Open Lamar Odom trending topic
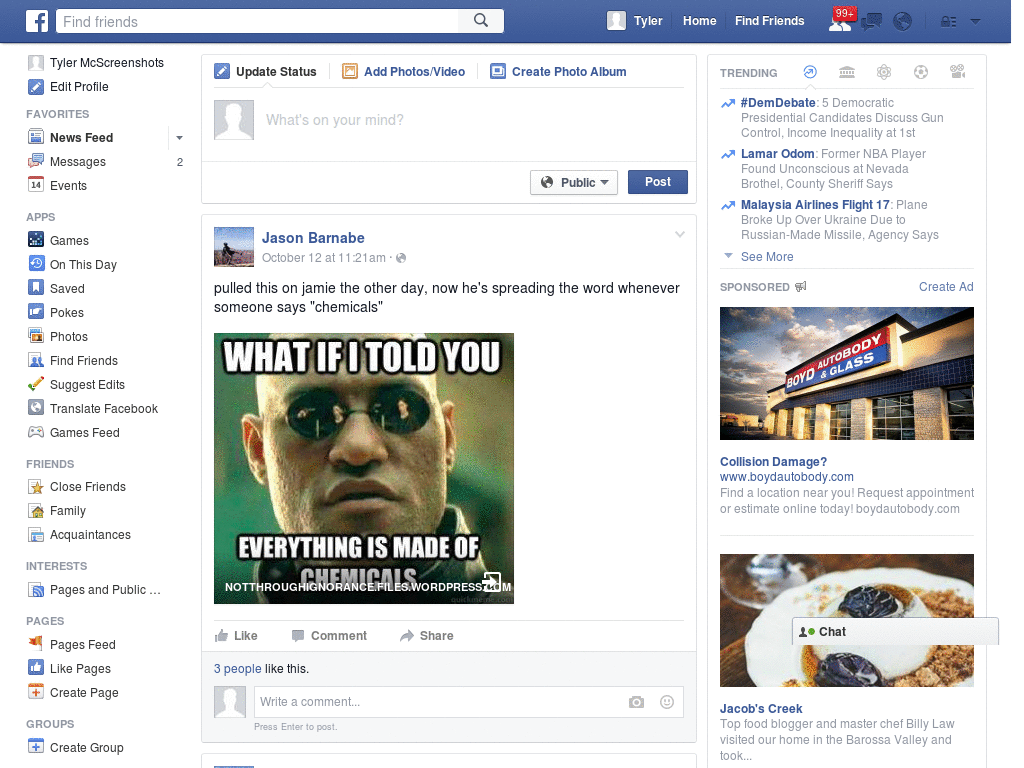The height and width of the screenshot is (768, 1024). pos(777,153)
